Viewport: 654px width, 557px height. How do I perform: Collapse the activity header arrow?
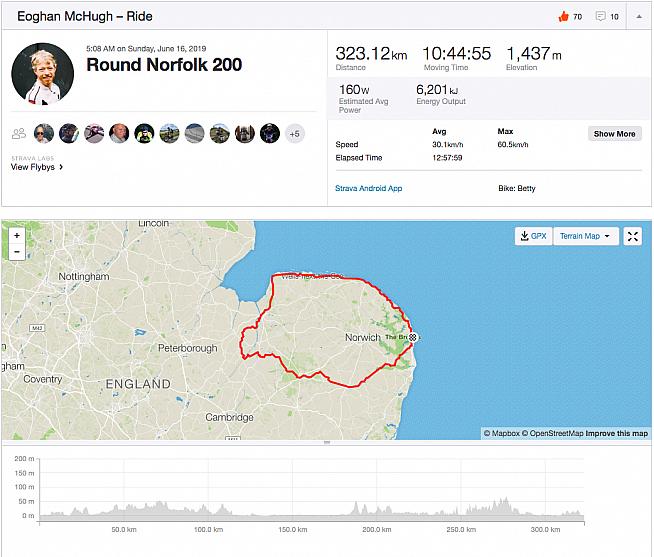tap(639, 17)
